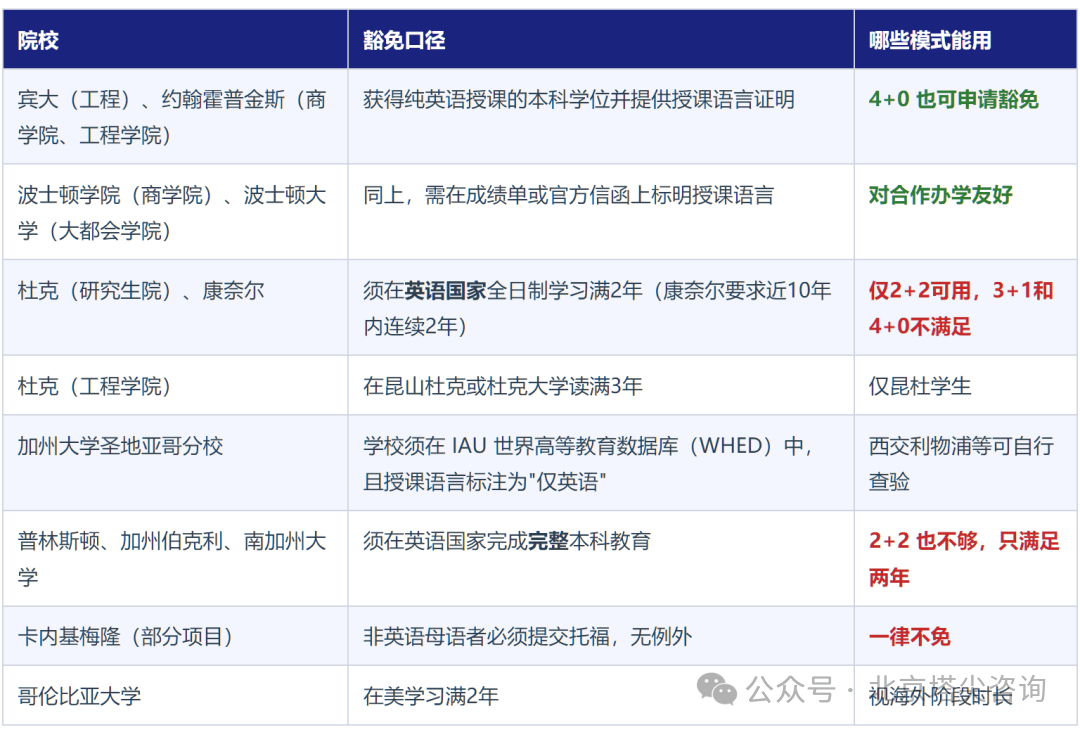This screenshot has width=1080, height=732.
Task: Click the 仅昆杜学生 cell
Action: 965,386
